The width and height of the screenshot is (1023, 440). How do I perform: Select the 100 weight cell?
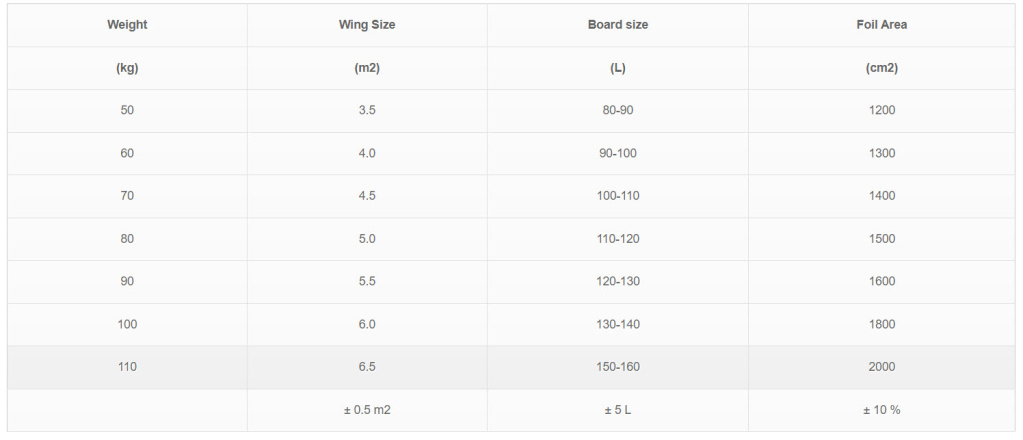point(127,324)
